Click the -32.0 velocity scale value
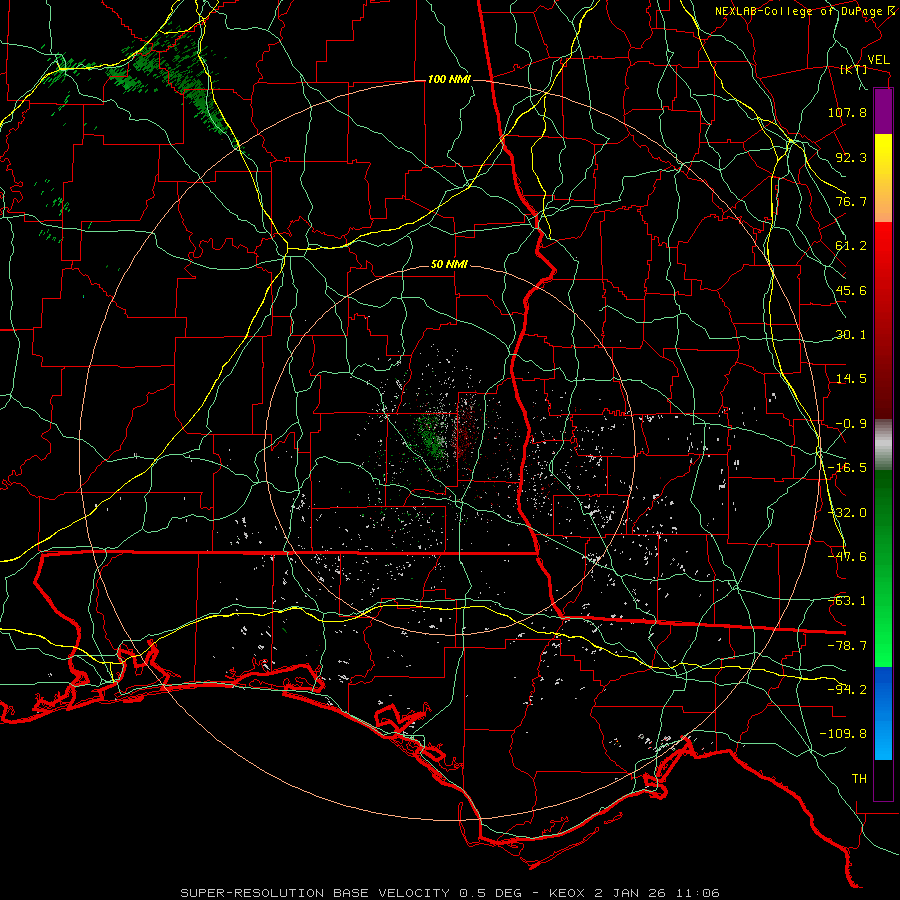The image size is (900, 900). (x=847, y=513)
